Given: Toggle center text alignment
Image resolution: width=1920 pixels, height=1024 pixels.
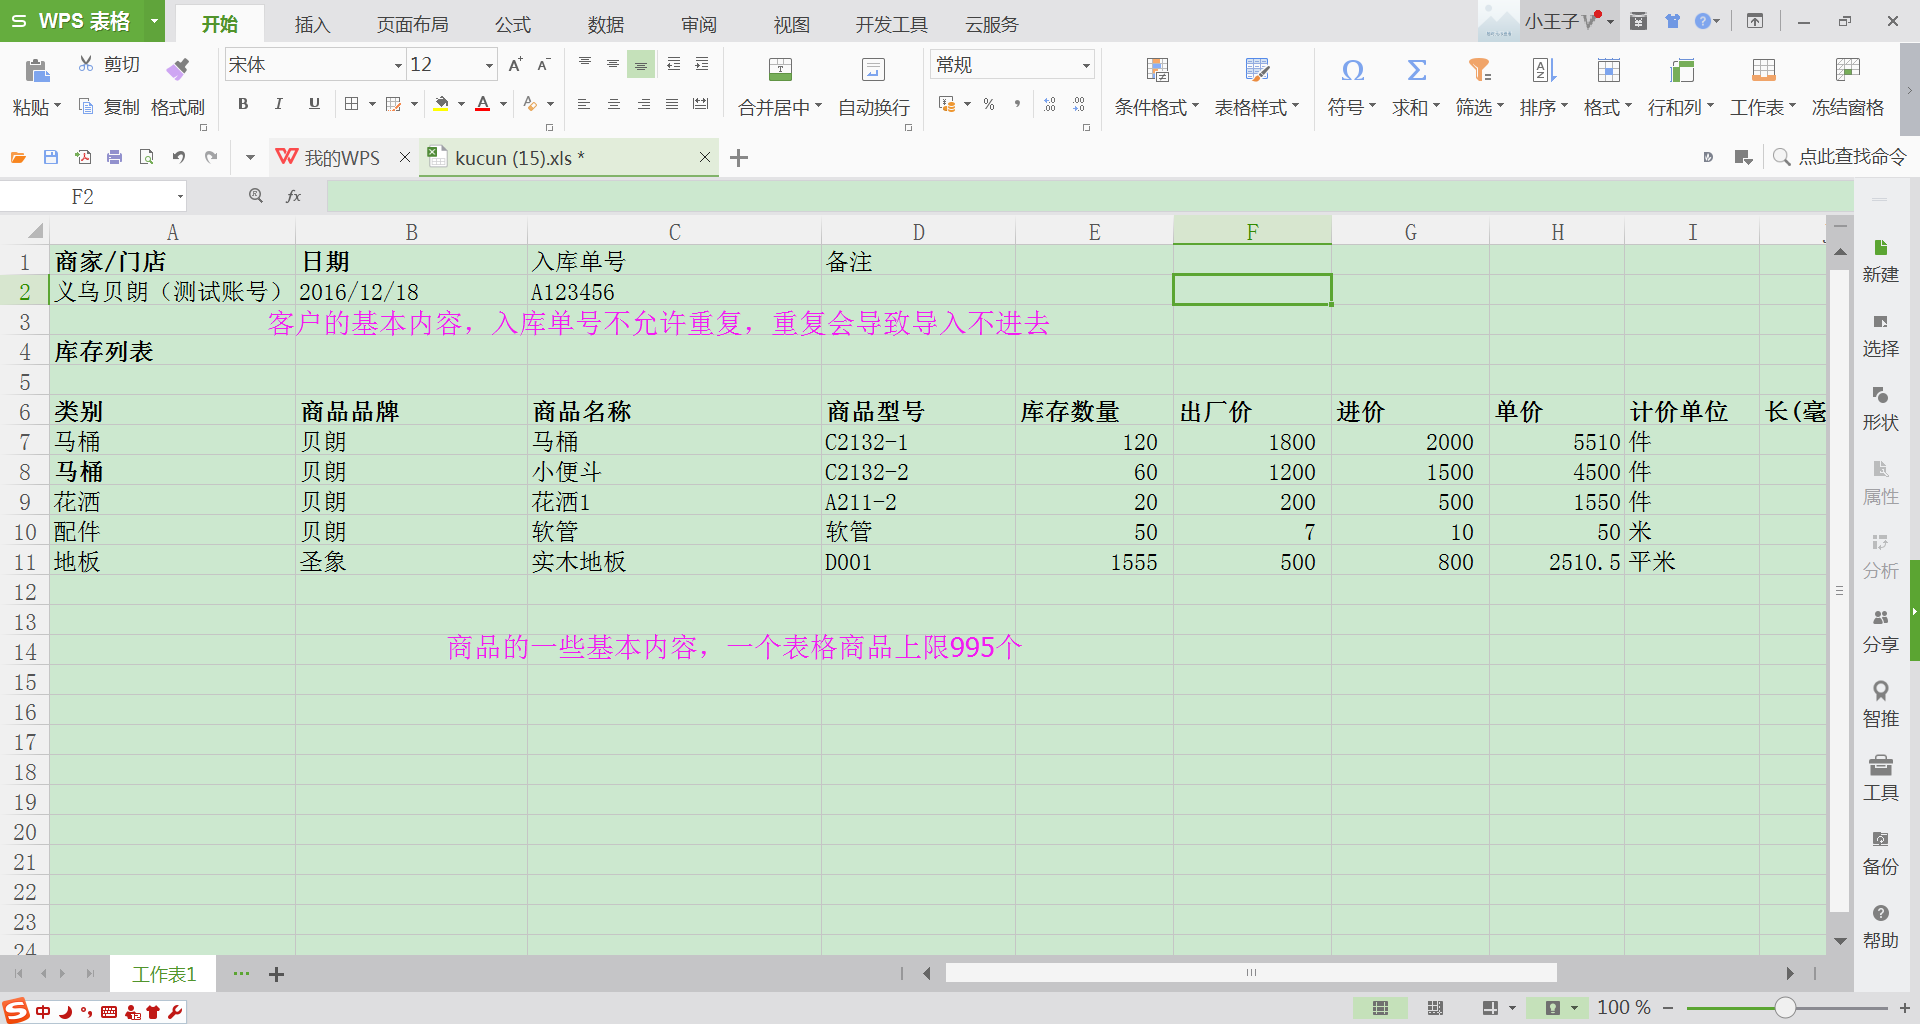Looking at the screenshot, I should (x=614, y=104).
